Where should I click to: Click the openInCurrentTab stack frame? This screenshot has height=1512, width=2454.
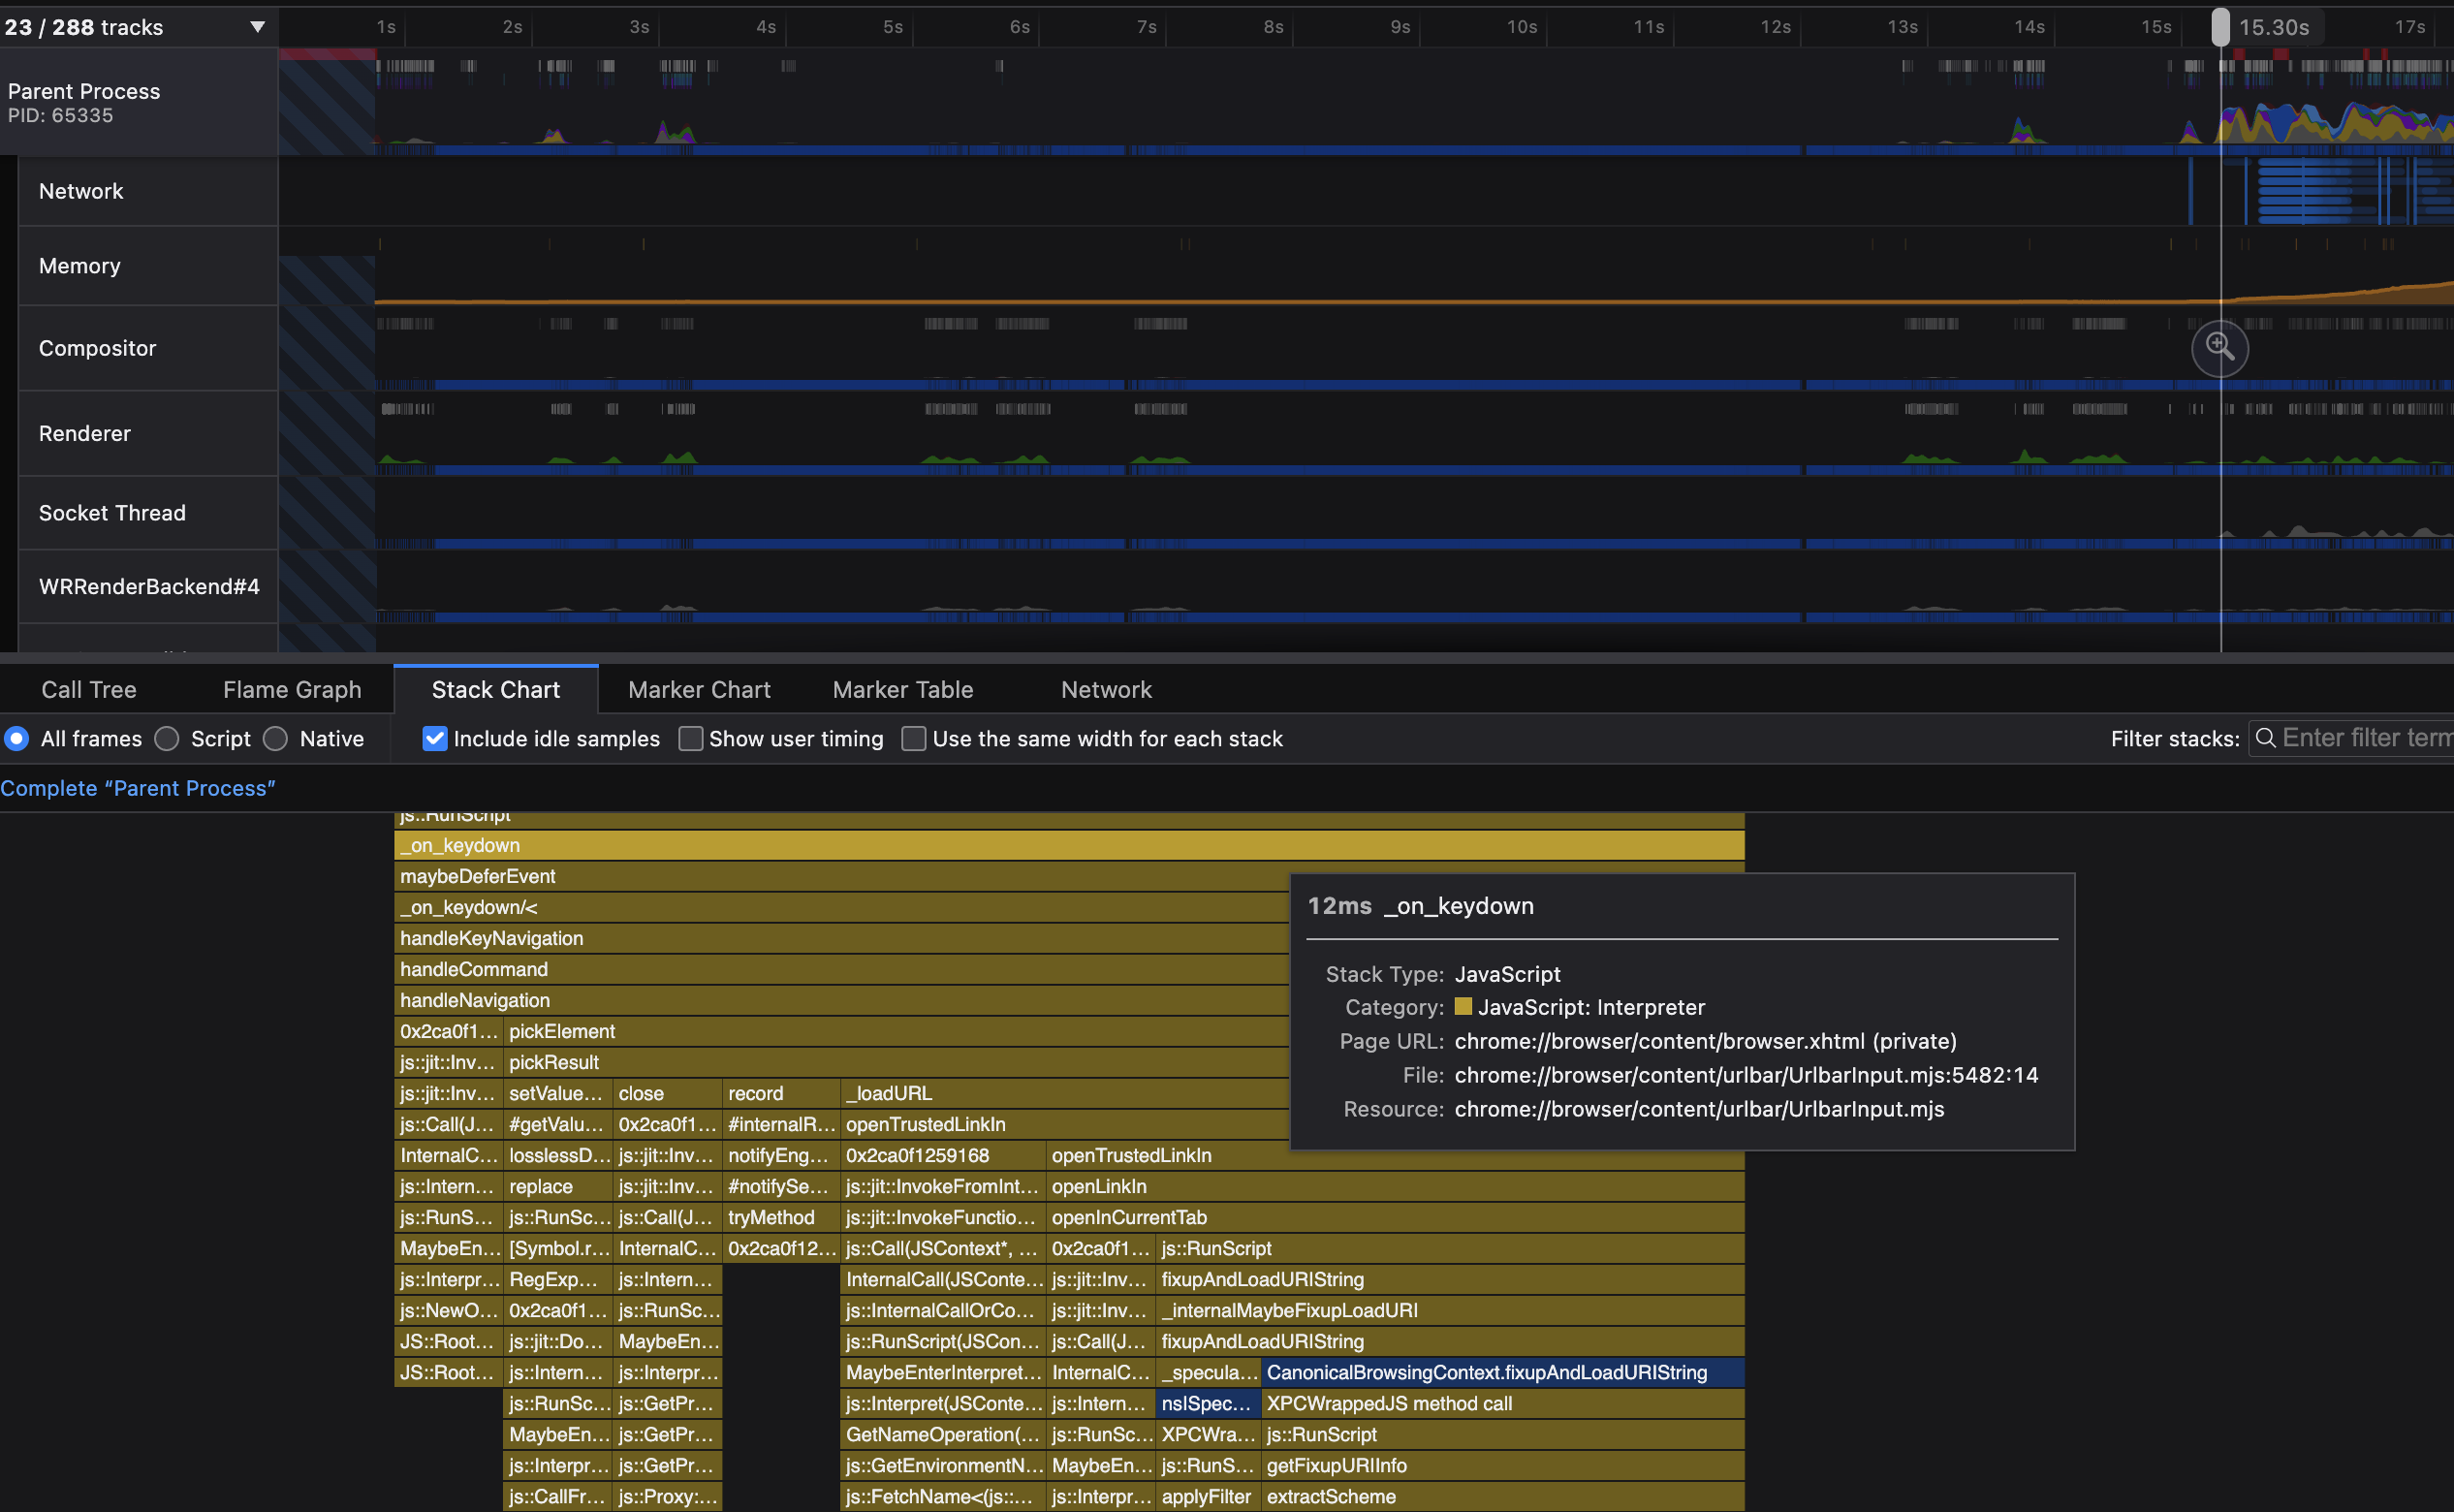click(1395, 1218)
